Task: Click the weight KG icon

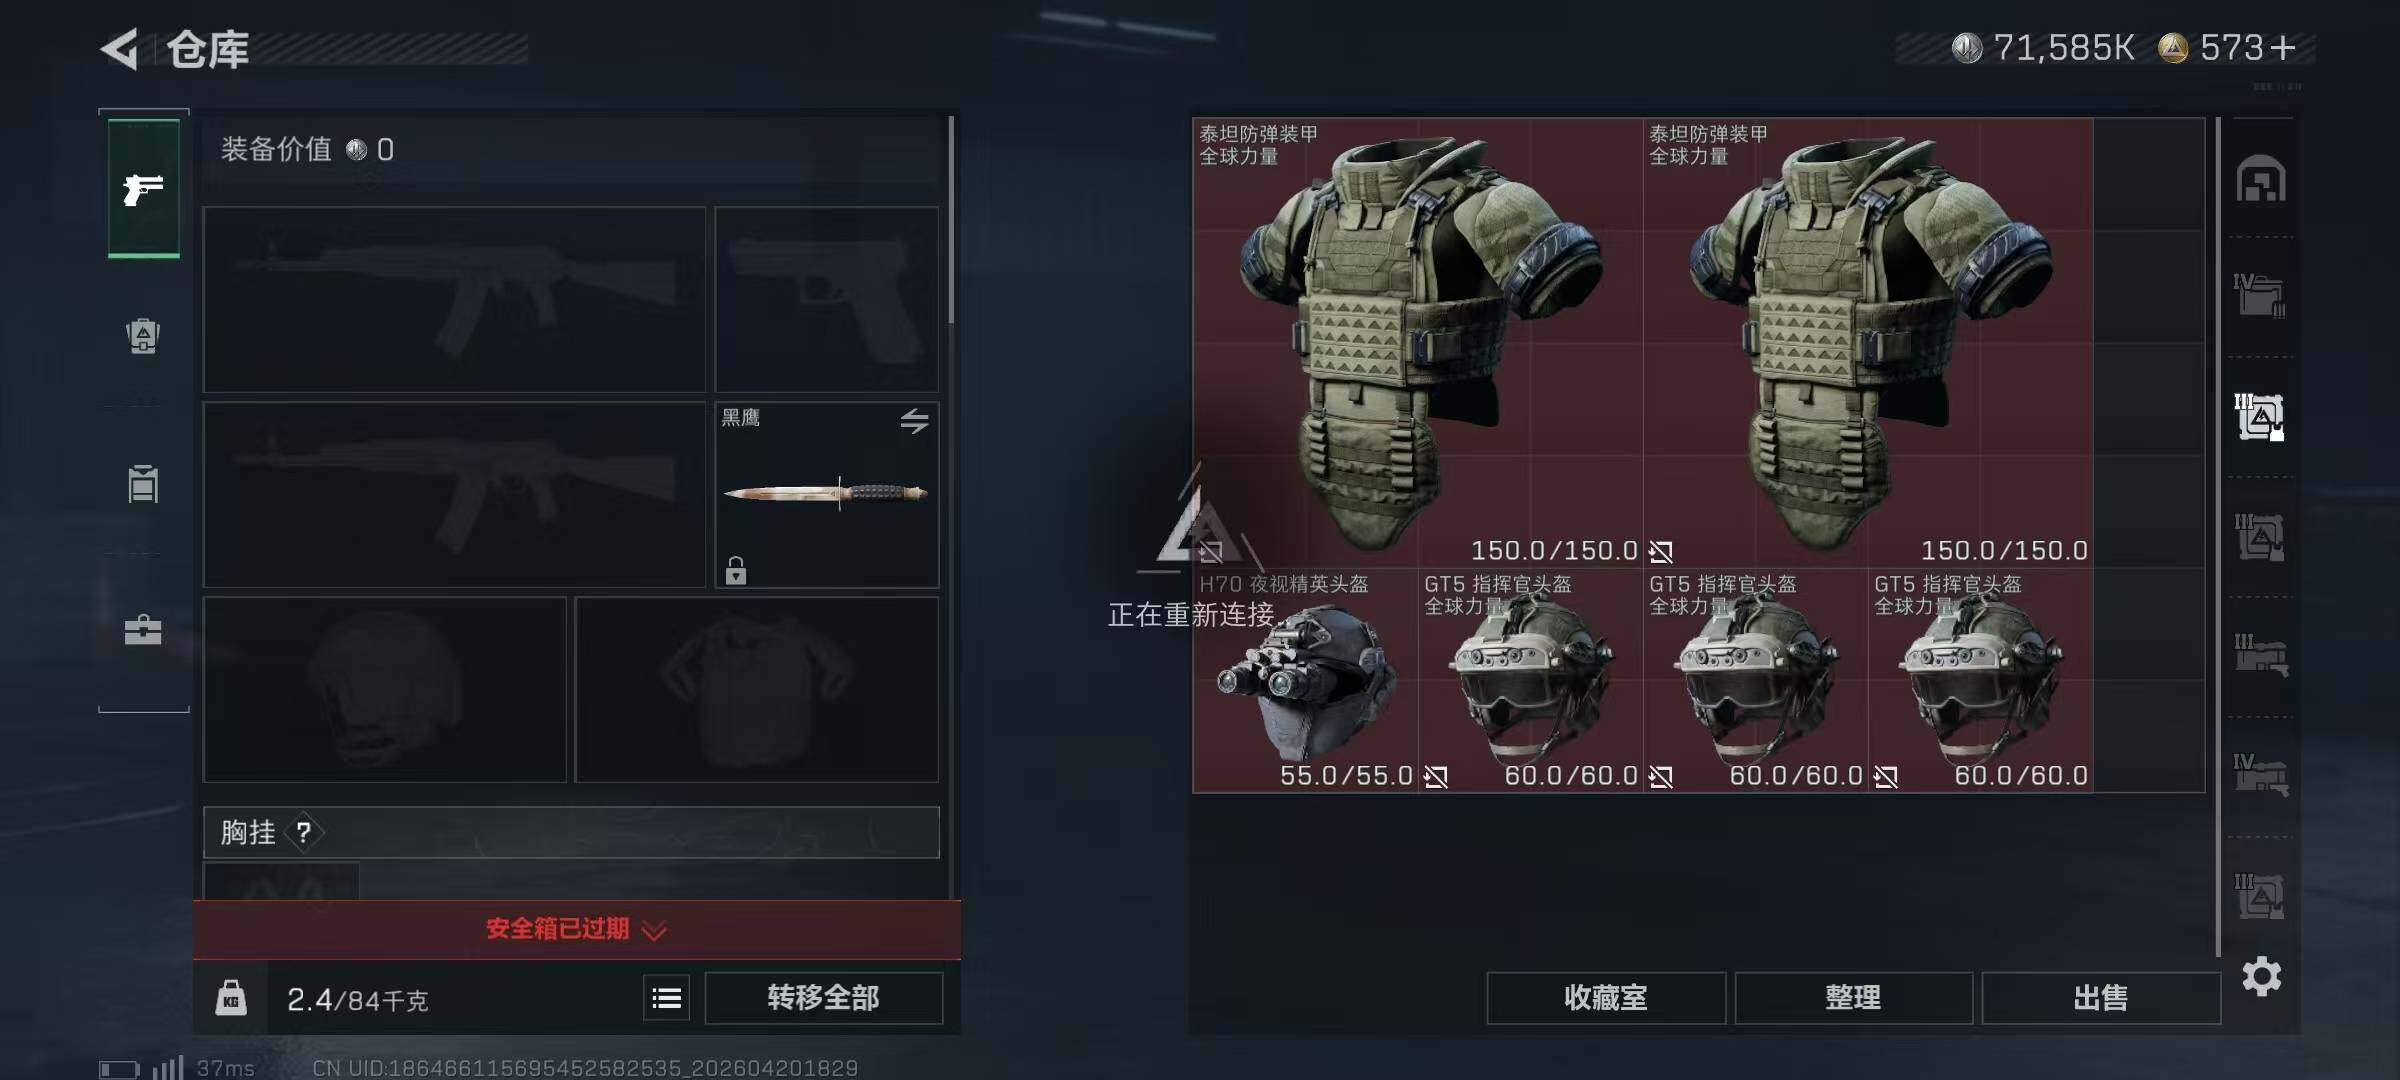Action: pos(231,998)
